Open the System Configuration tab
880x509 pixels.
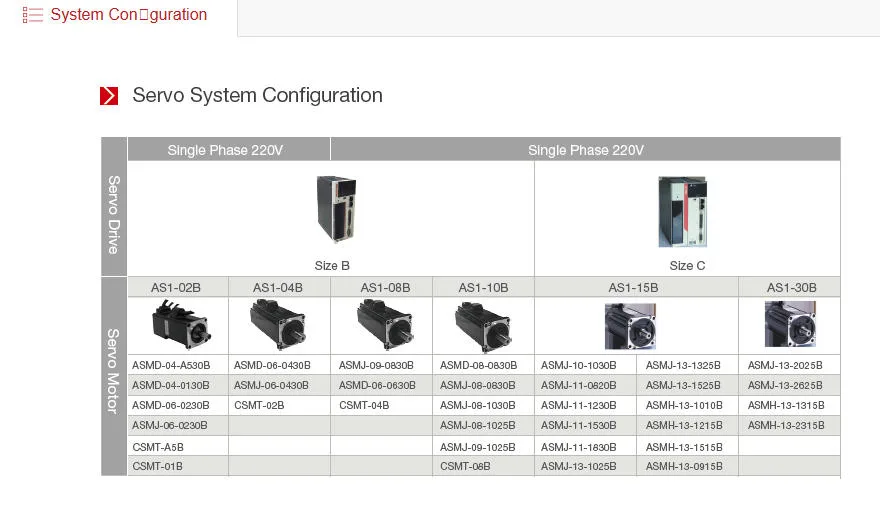(129, 15)
